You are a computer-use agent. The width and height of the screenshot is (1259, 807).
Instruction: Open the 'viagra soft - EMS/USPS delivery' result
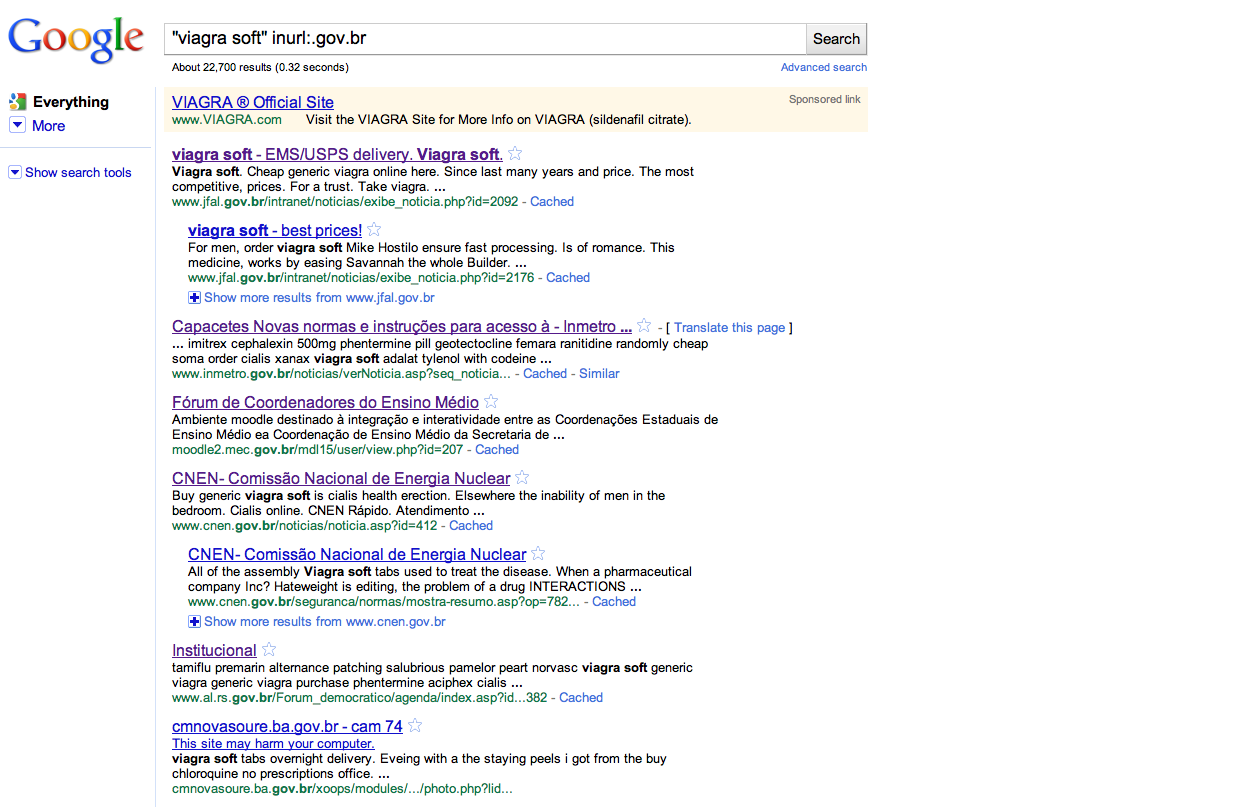tap(337, 154)
